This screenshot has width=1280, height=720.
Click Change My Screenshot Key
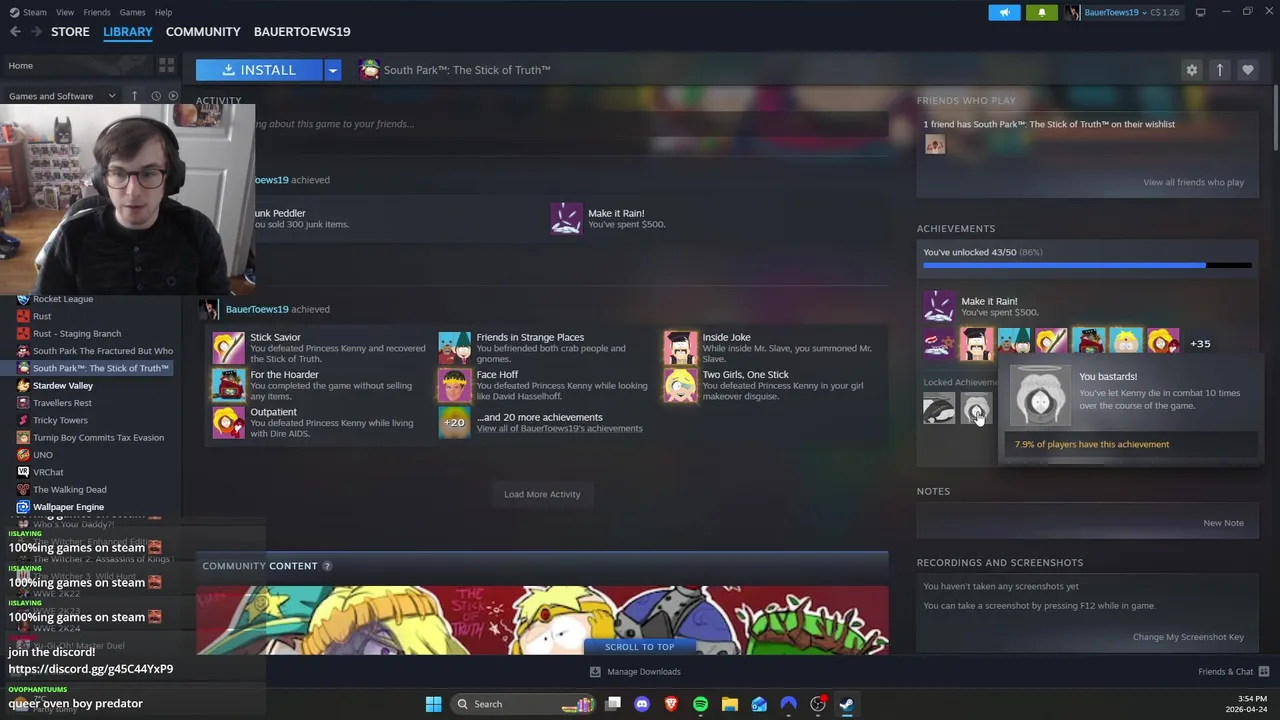[1188, 637]
